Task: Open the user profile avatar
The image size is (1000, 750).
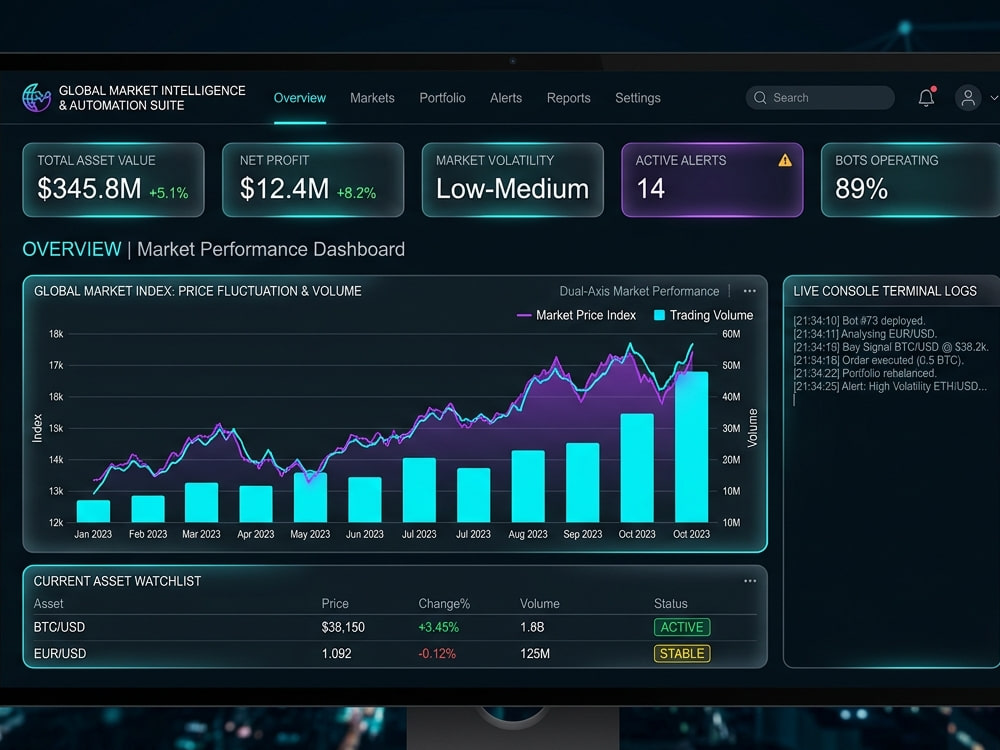Action: 967,98
